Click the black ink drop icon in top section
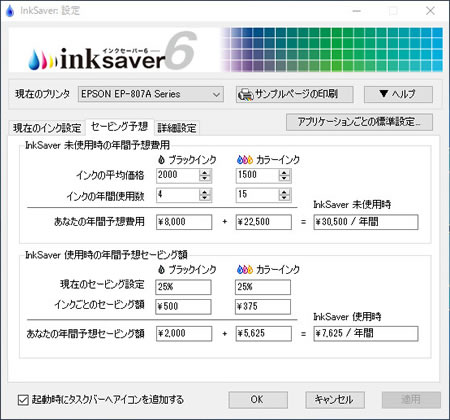 click(161, 160)
